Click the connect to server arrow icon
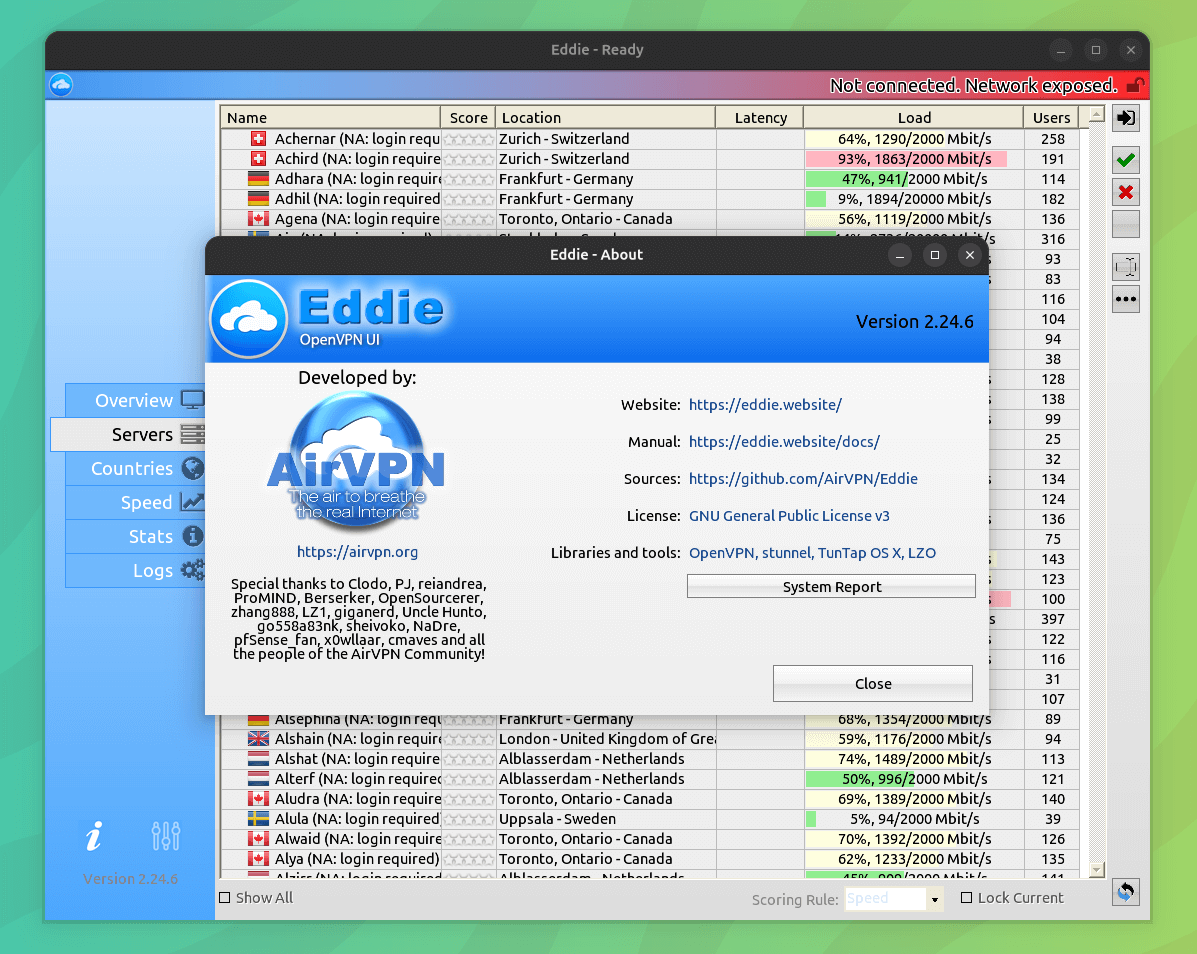This screenshot has width=1197, height=954. (1126, 118)
